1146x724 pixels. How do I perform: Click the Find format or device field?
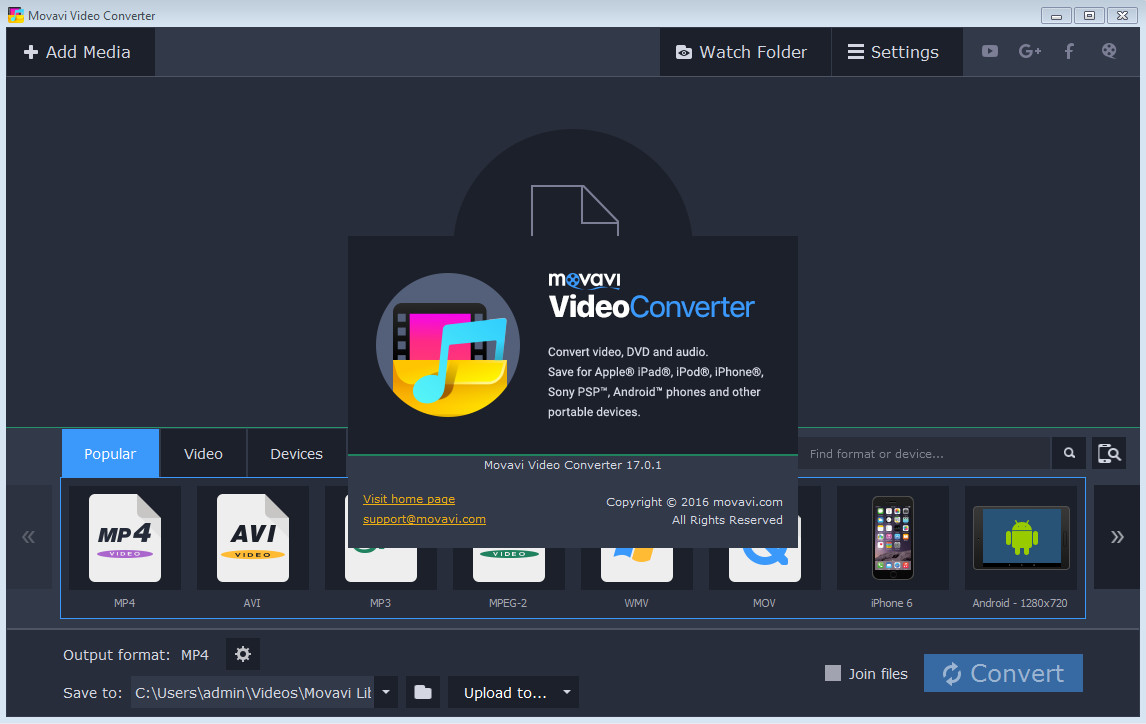click(925, 454)
